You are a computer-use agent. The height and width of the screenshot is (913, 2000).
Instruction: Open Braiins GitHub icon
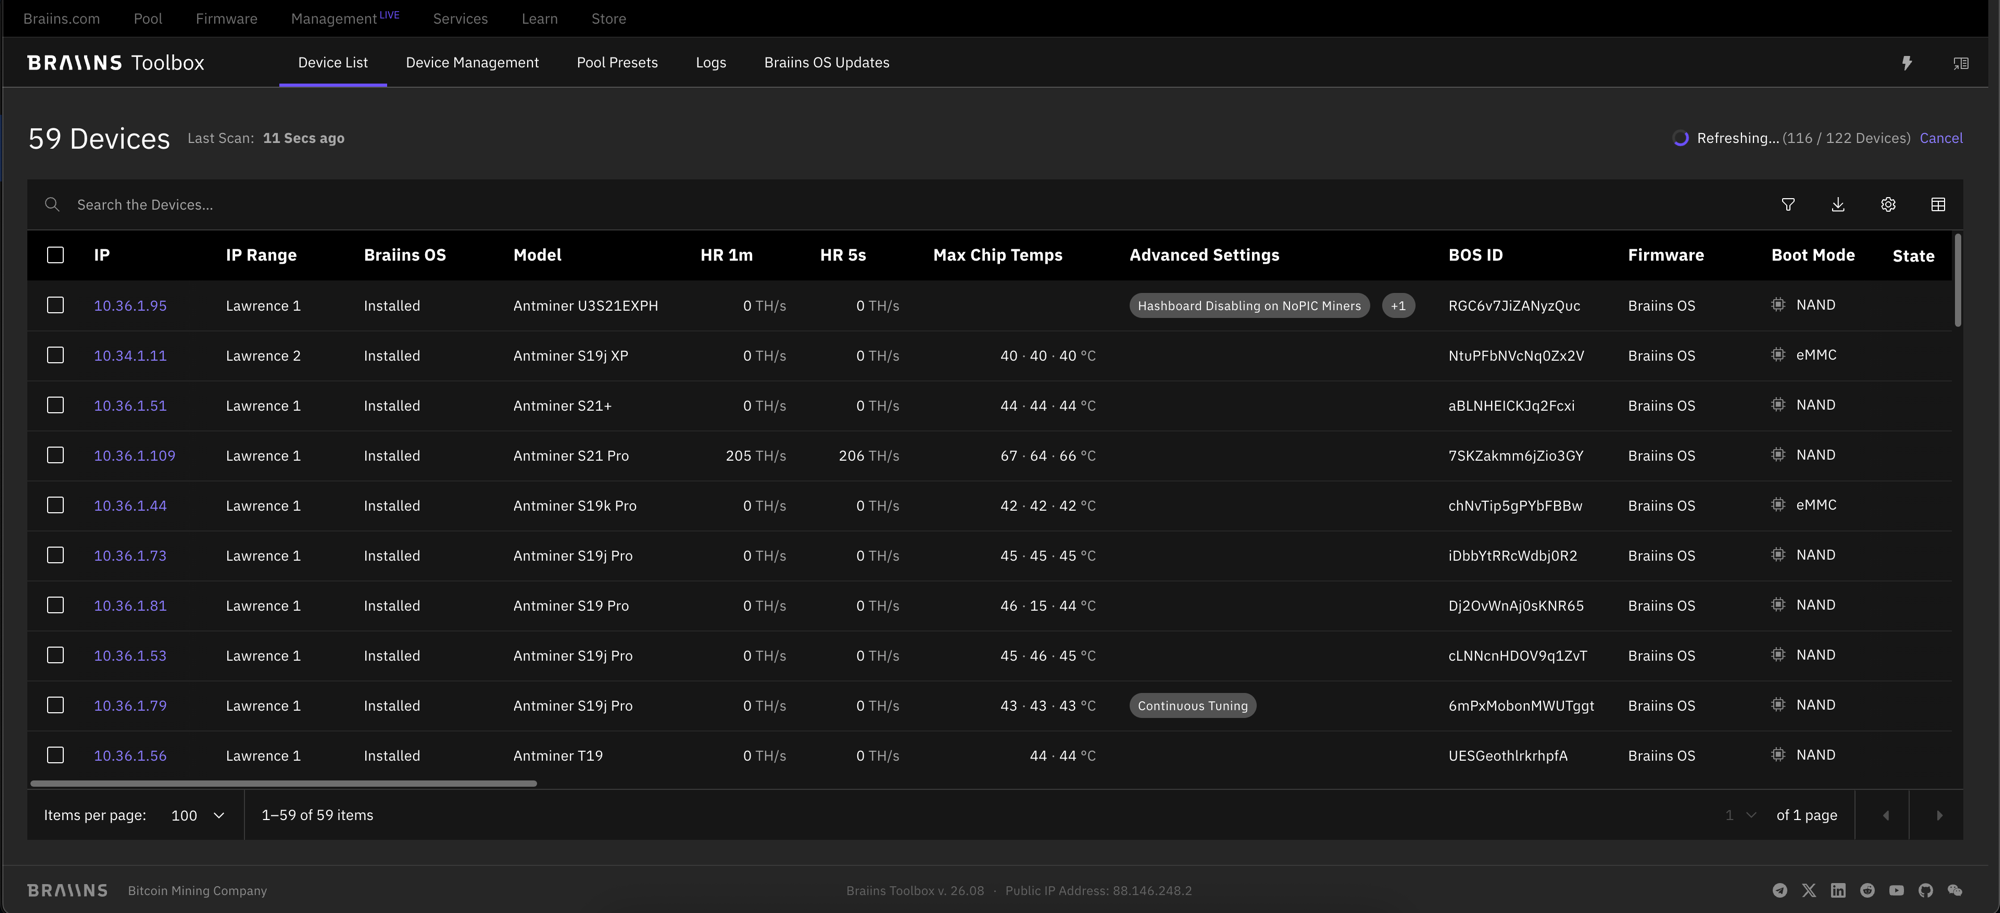(x=1926, y=890)
